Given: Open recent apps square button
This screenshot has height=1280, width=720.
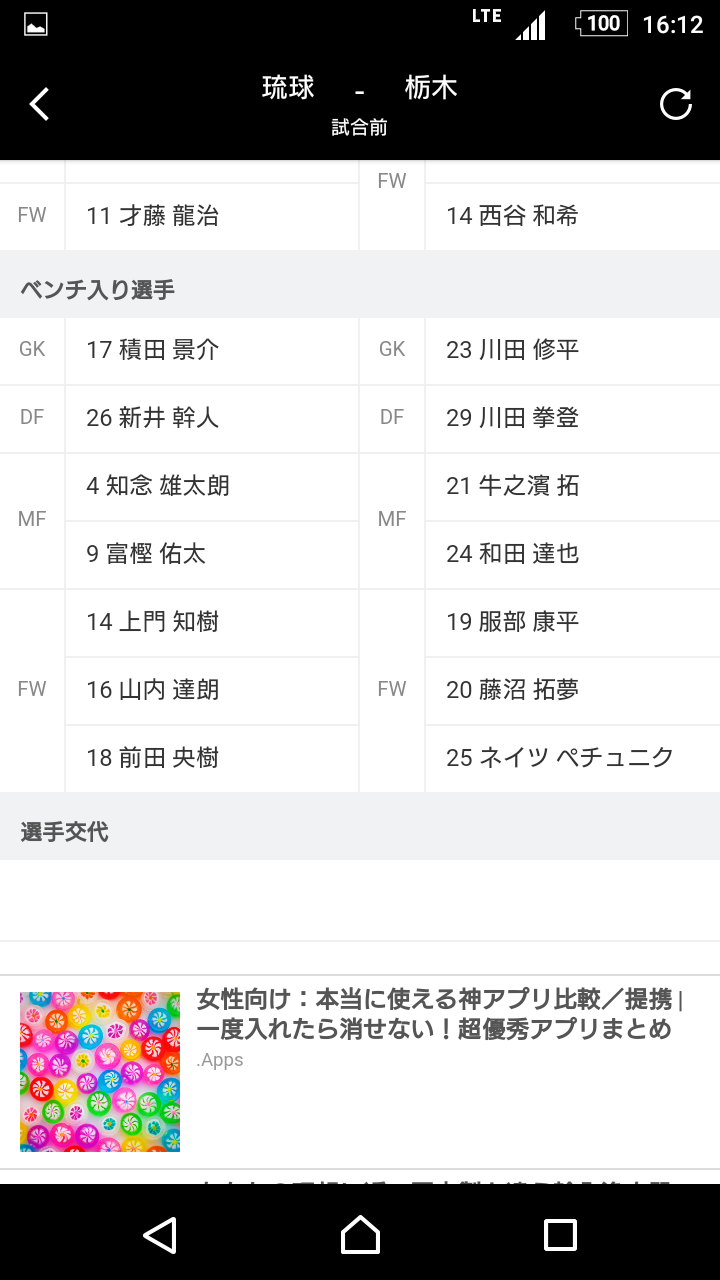Looking at the screenshot, I should (560, 1235).
